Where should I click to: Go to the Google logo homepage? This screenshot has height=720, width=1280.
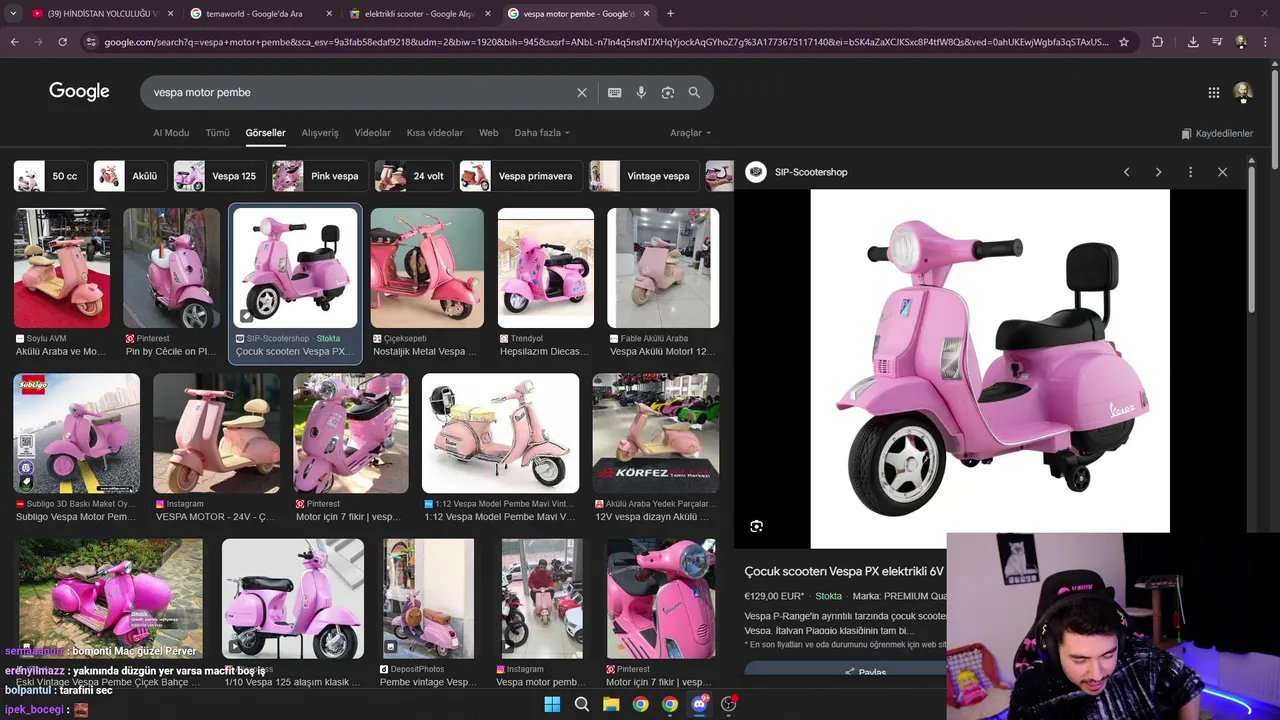tap(79, 92)
